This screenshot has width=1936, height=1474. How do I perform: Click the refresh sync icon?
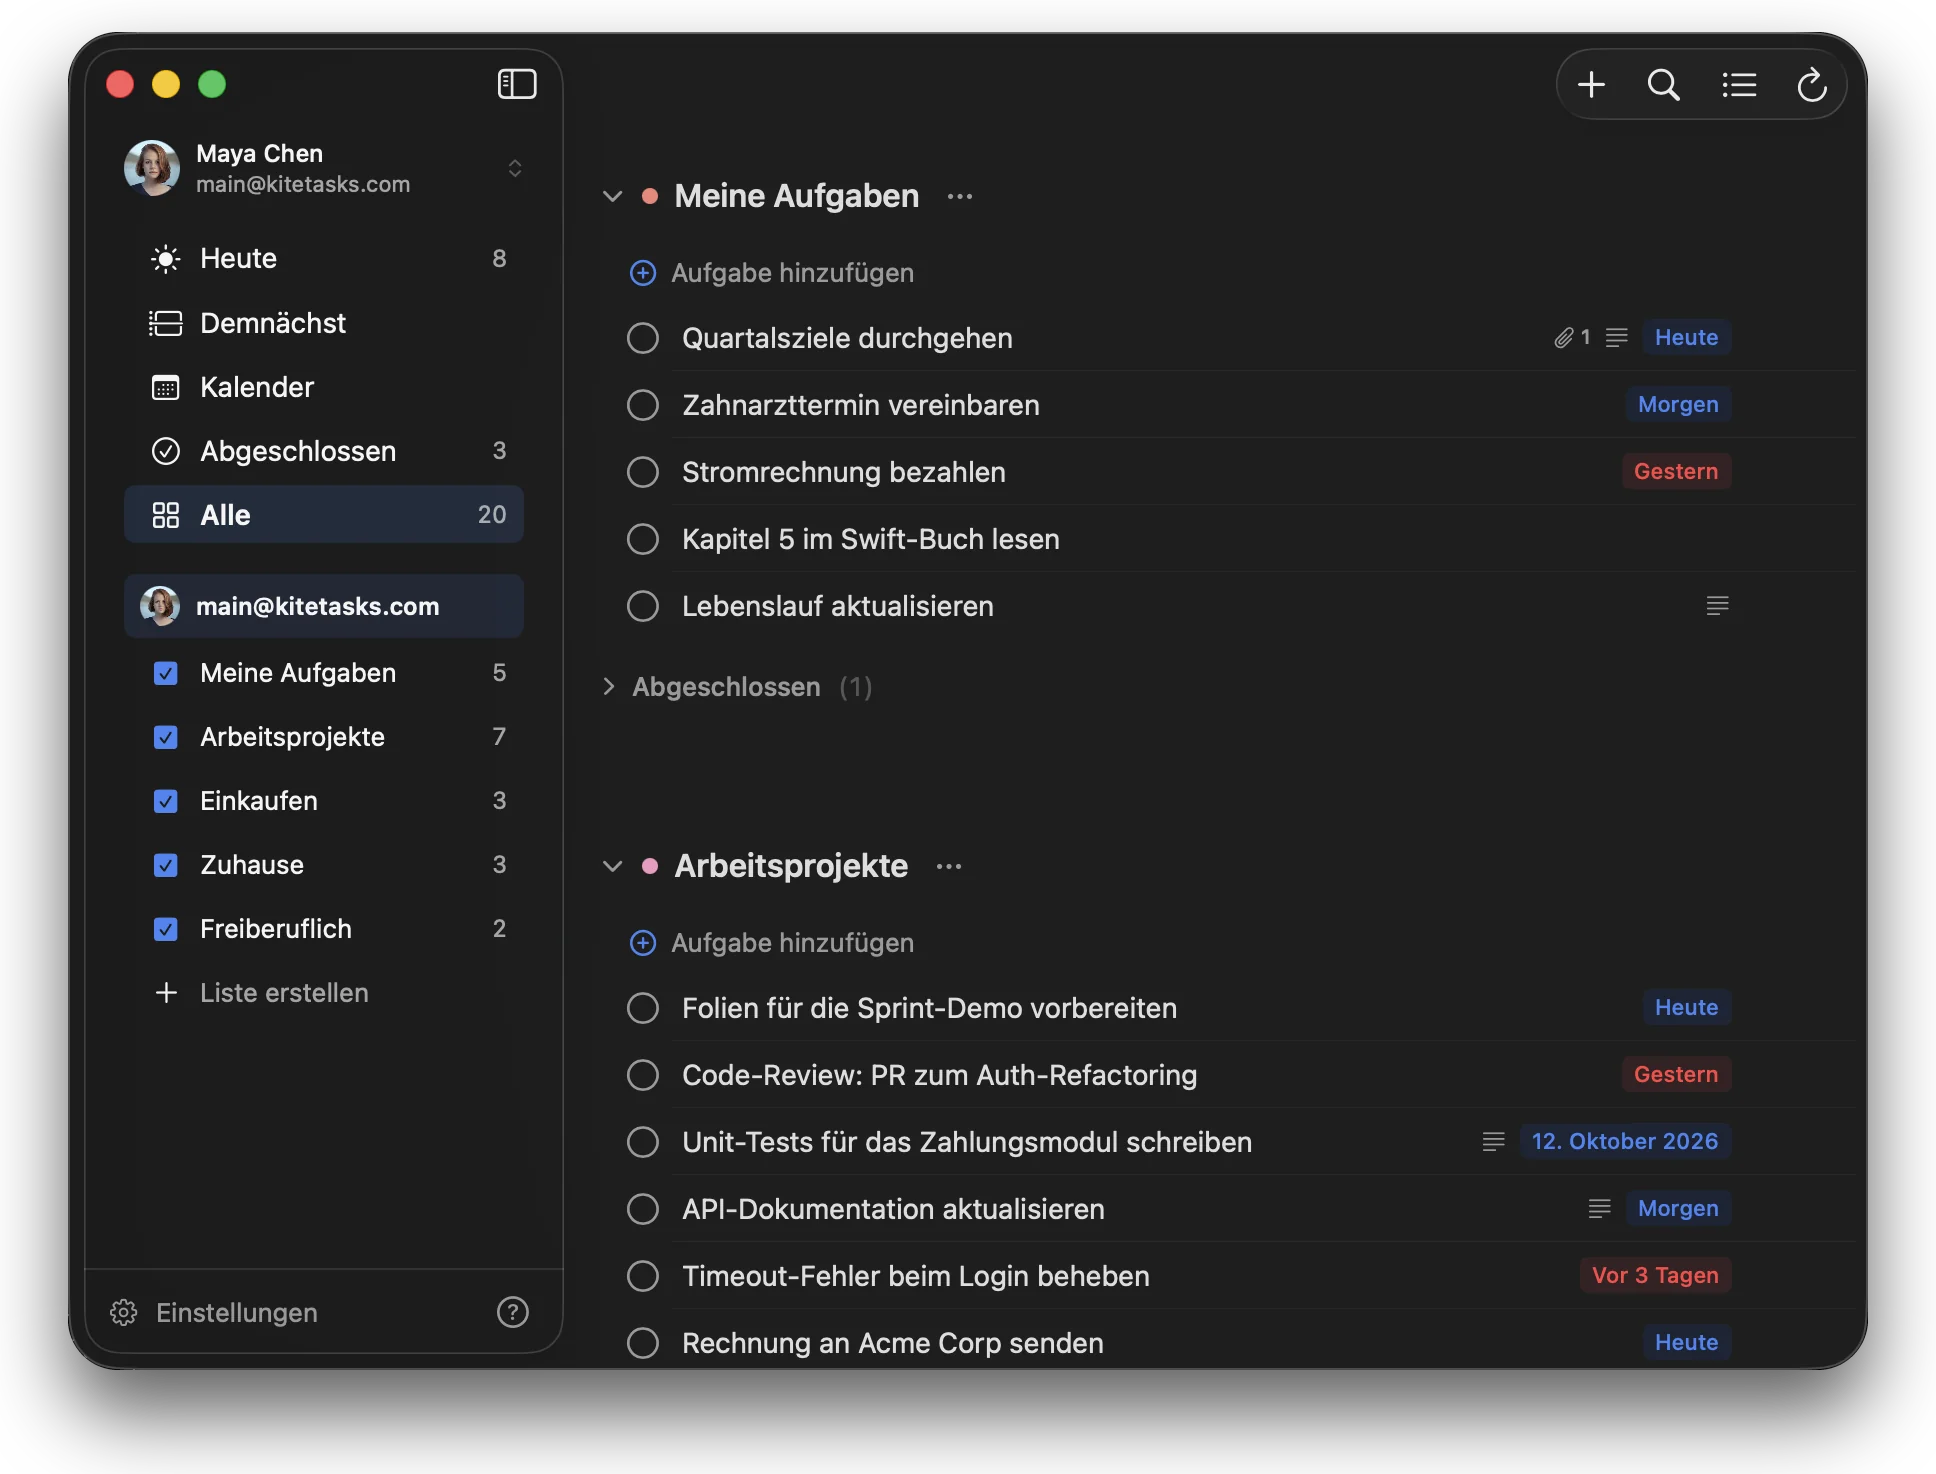coord(1812,84)
